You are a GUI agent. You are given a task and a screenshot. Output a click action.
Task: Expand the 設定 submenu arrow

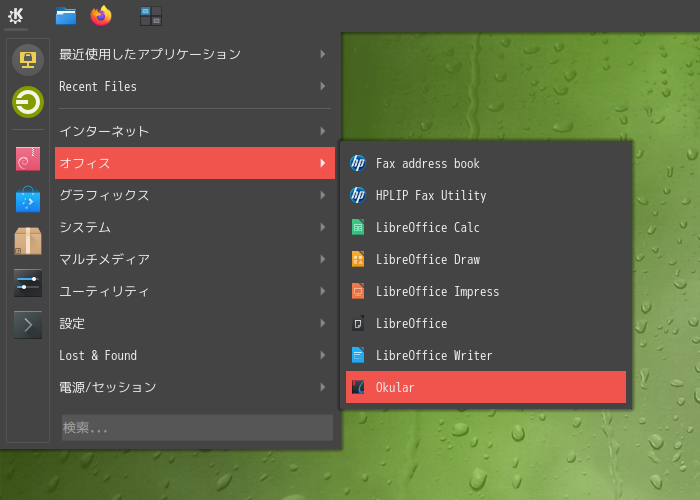coord(322,323)
